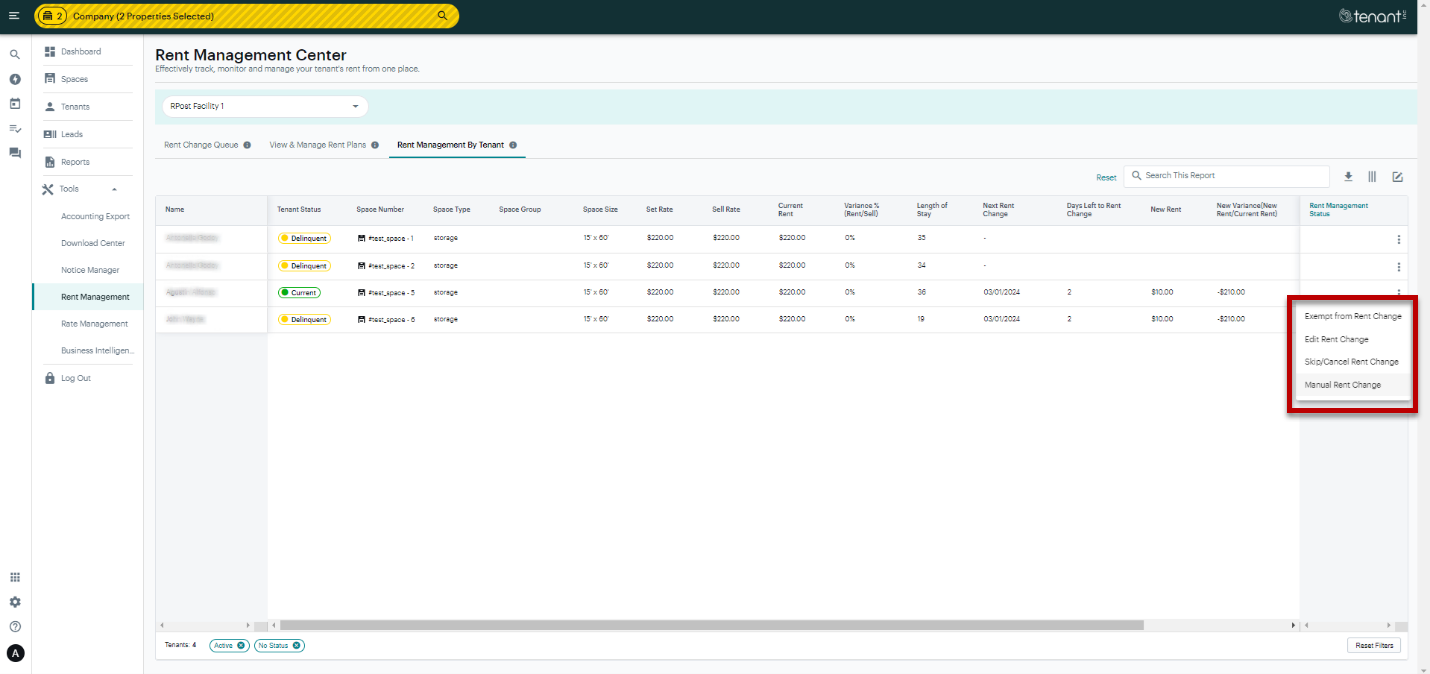Remove the Active filter chip
Viewport: 1430px width, 674px height.
241,645
